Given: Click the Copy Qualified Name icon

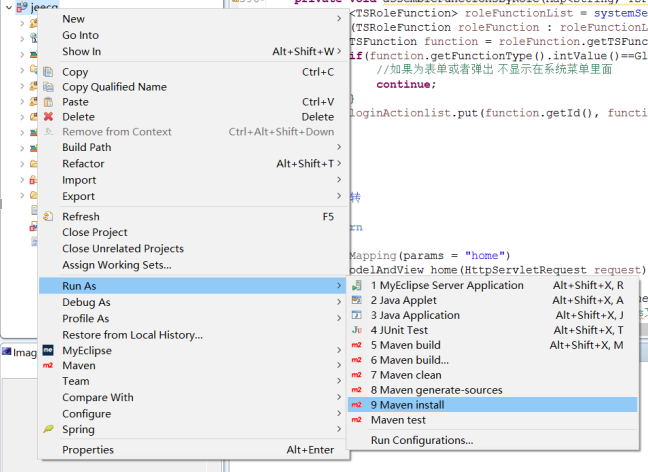Looking at the screenshot, I should [48, 87].
